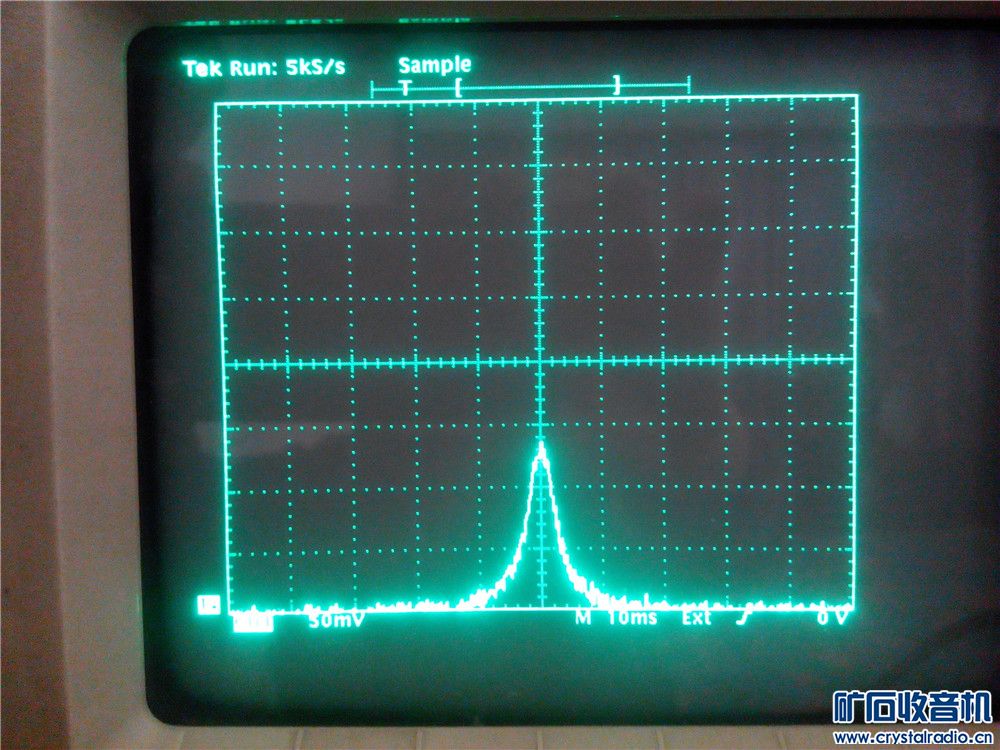This screenshot has height=750, width=1000.
Task: Open the www.crystalradio.cn link
Action: coord(913,738)
